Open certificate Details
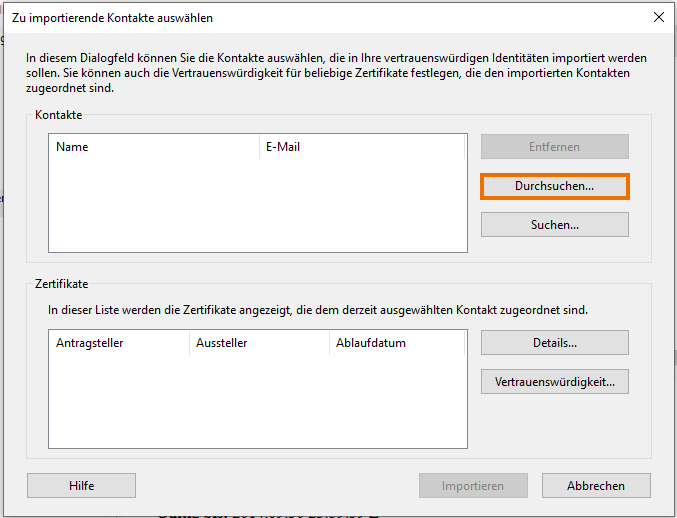Screen dimensions: 677x518 tap(554, 343)
